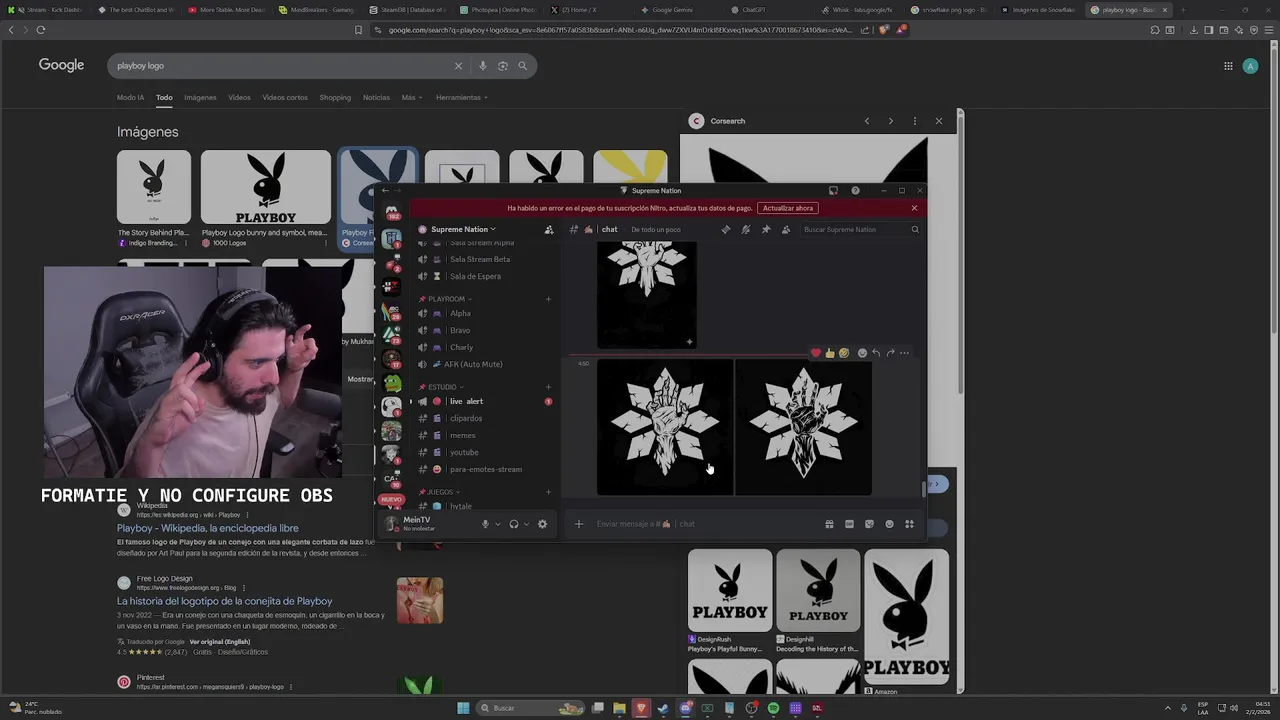Viewport: 1280px width, 720px height.
Task: Switch to the Noticias tab on Google
Action: [x=376, y=97]
